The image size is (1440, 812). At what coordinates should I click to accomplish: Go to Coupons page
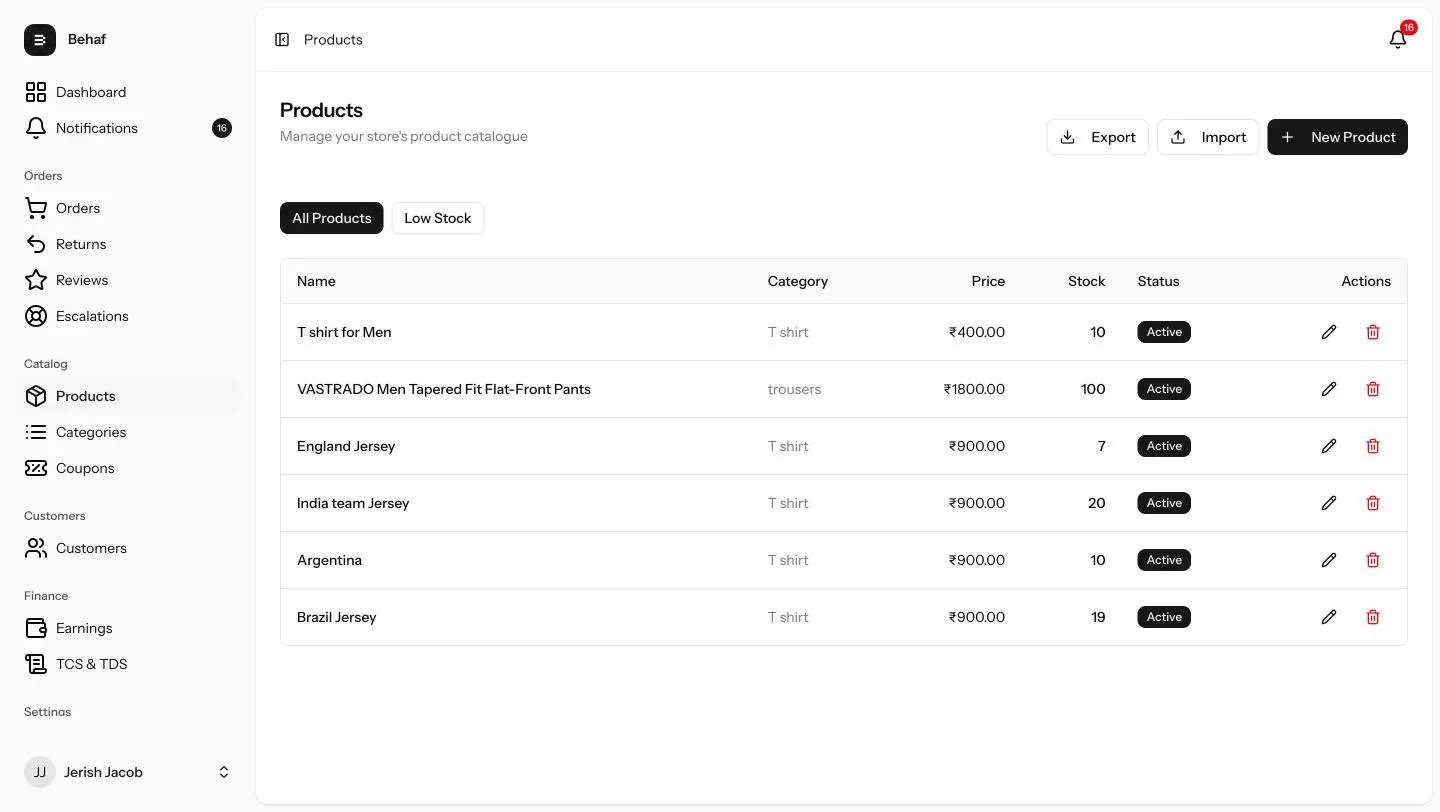coord(128,468)
